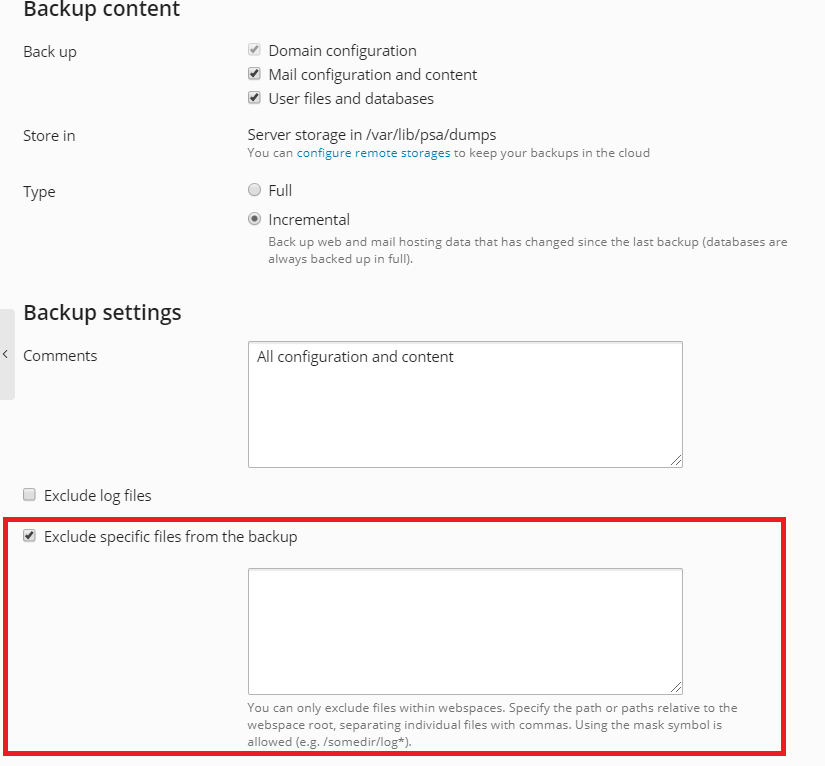
Task: Toggle User files and databases checkbox
Action: click(255, 98)
